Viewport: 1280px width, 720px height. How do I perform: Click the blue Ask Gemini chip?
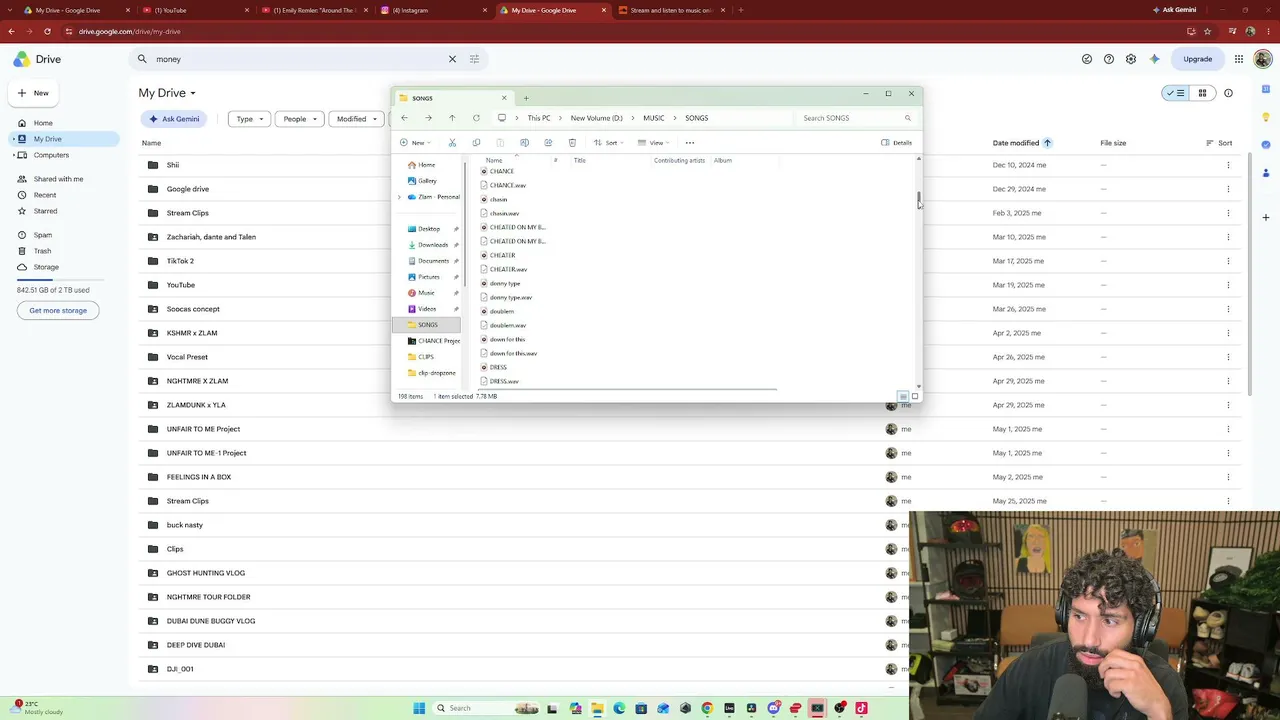tap(175, 119)
